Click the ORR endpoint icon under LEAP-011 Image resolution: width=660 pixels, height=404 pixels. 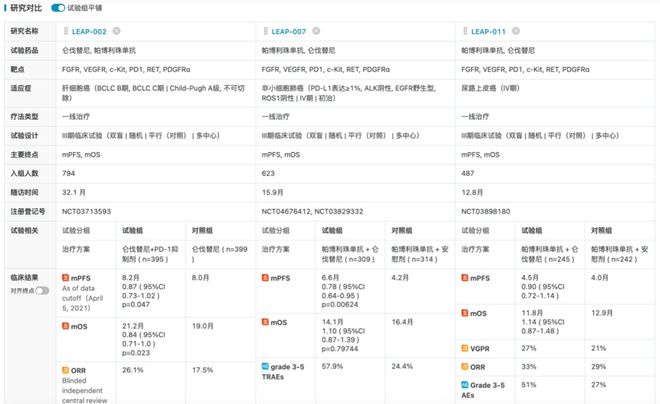[465, 367]
